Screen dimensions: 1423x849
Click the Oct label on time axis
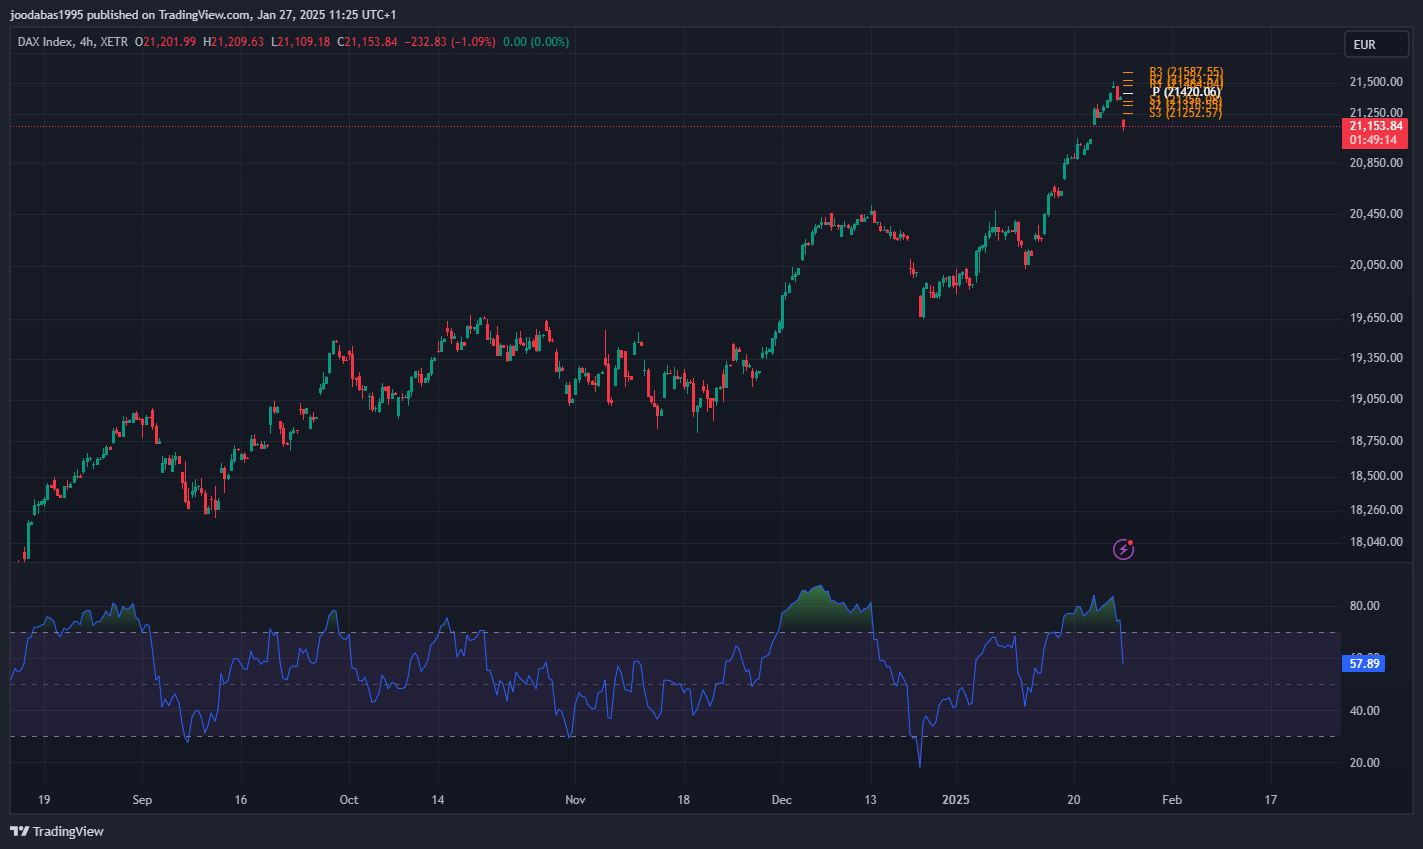click(349, 800)
